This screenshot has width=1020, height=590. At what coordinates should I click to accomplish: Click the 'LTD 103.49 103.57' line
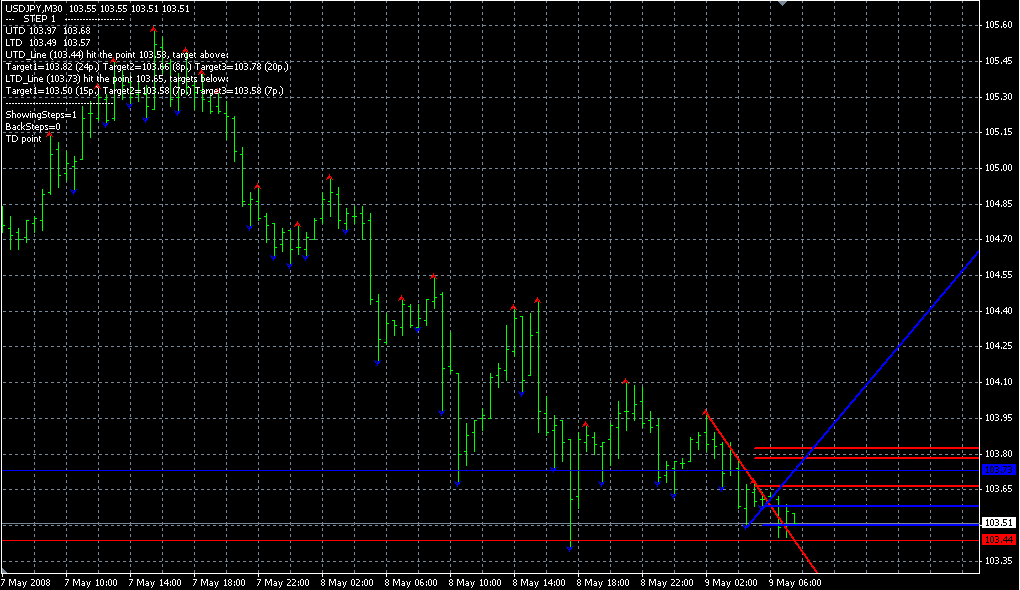(48, 42)
